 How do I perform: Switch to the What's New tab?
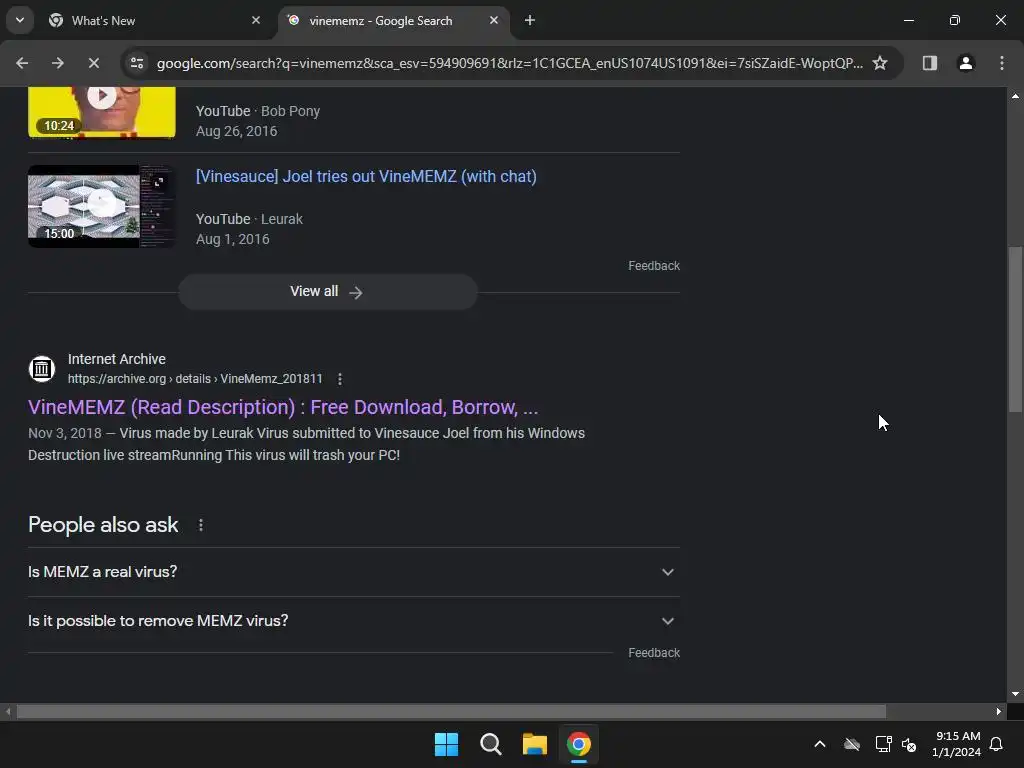point(155,20)
